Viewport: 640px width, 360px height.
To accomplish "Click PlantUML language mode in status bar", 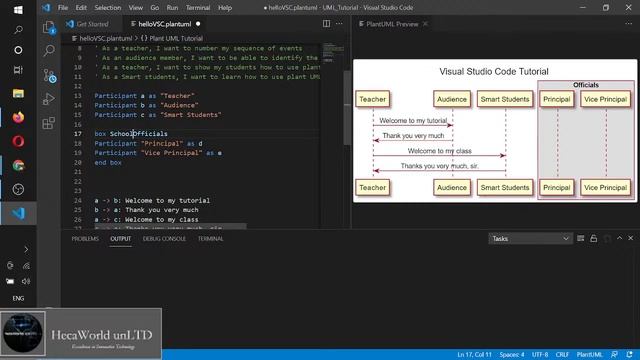I will point(589,354).
